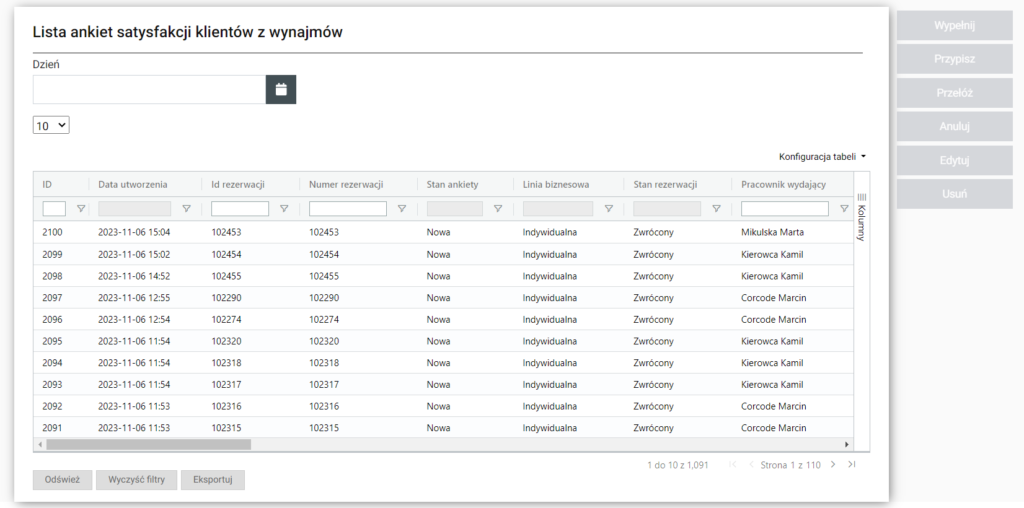Click the Dzień date input field
The width and height of the screenshot is (1024, 508).
(148, 89)
